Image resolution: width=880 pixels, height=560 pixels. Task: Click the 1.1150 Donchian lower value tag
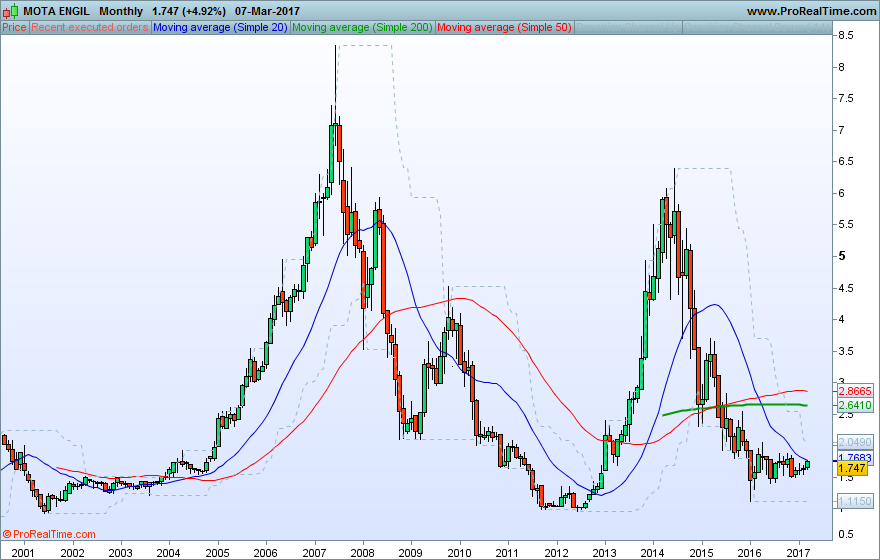(x=855, y=501)
